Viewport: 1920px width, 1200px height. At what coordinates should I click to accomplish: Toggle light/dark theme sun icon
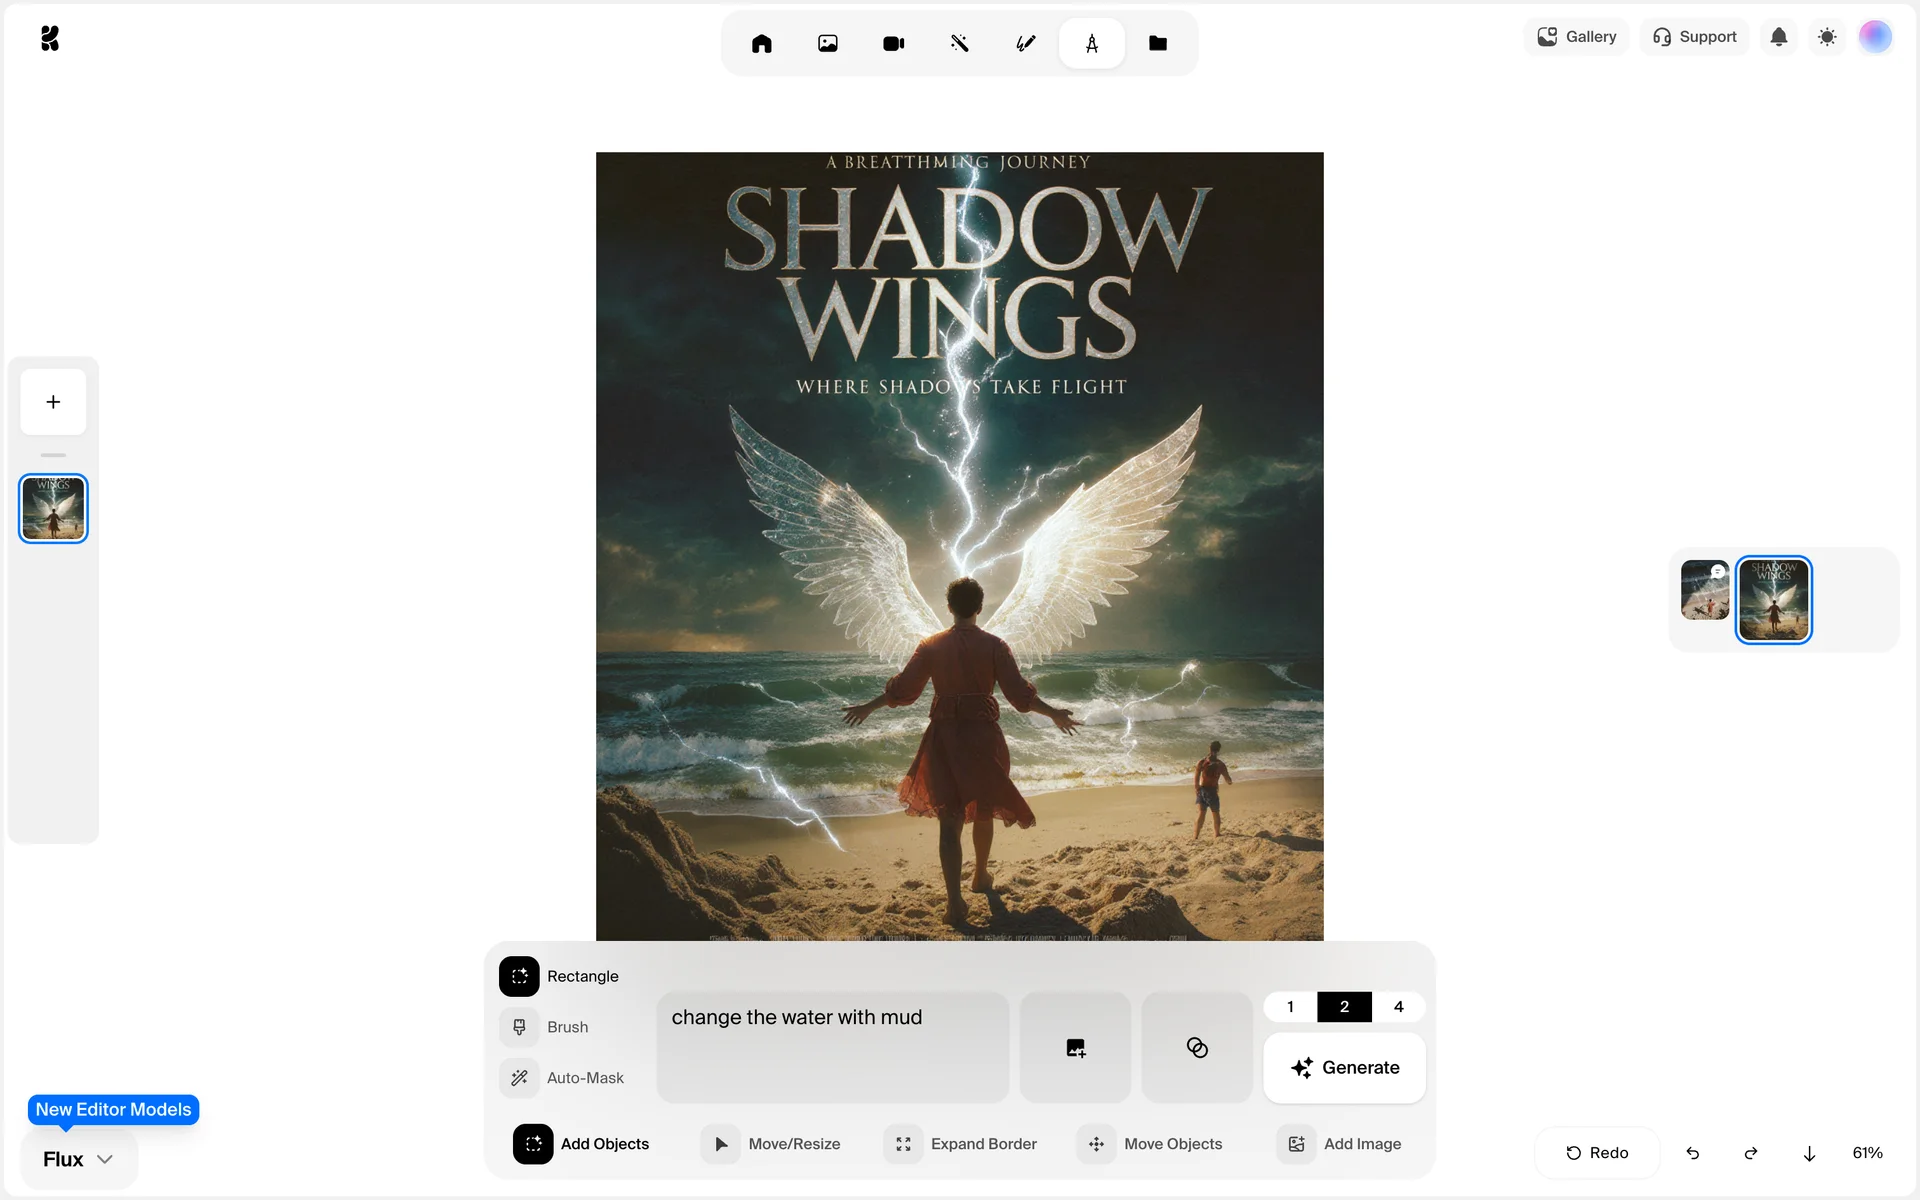[1827, 37]
